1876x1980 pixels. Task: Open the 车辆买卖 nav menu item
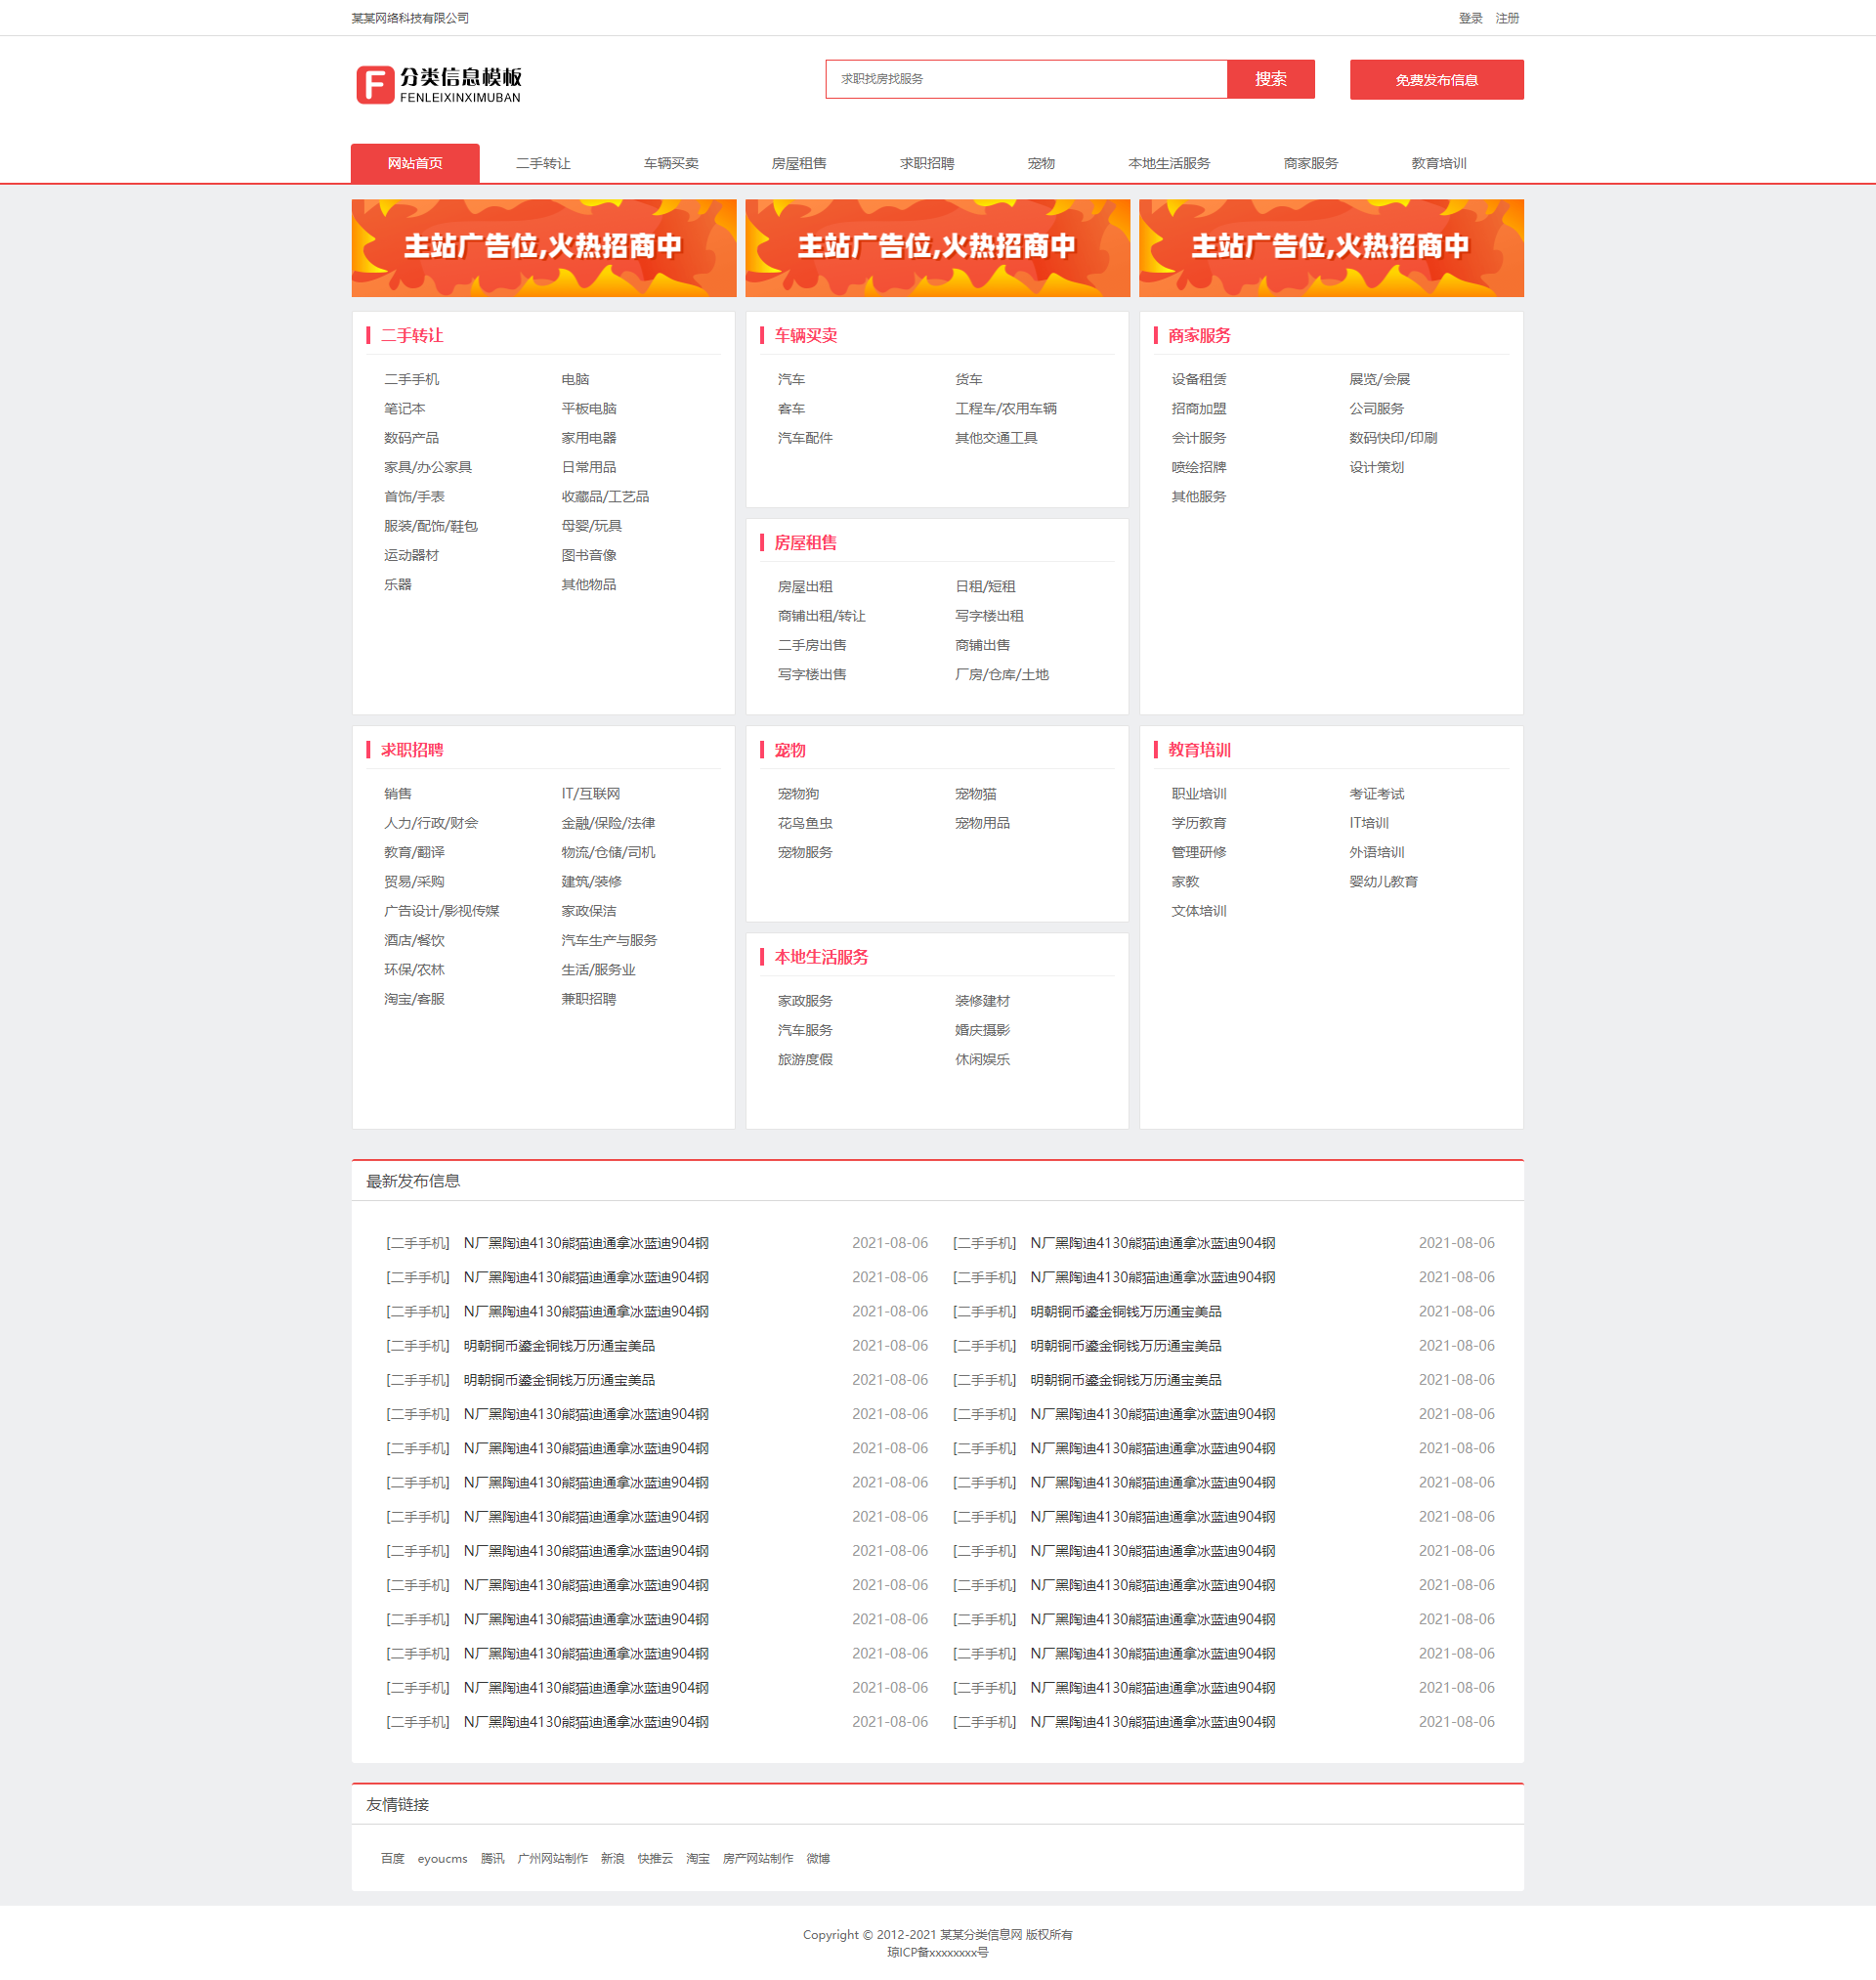[x=671, y=163]
